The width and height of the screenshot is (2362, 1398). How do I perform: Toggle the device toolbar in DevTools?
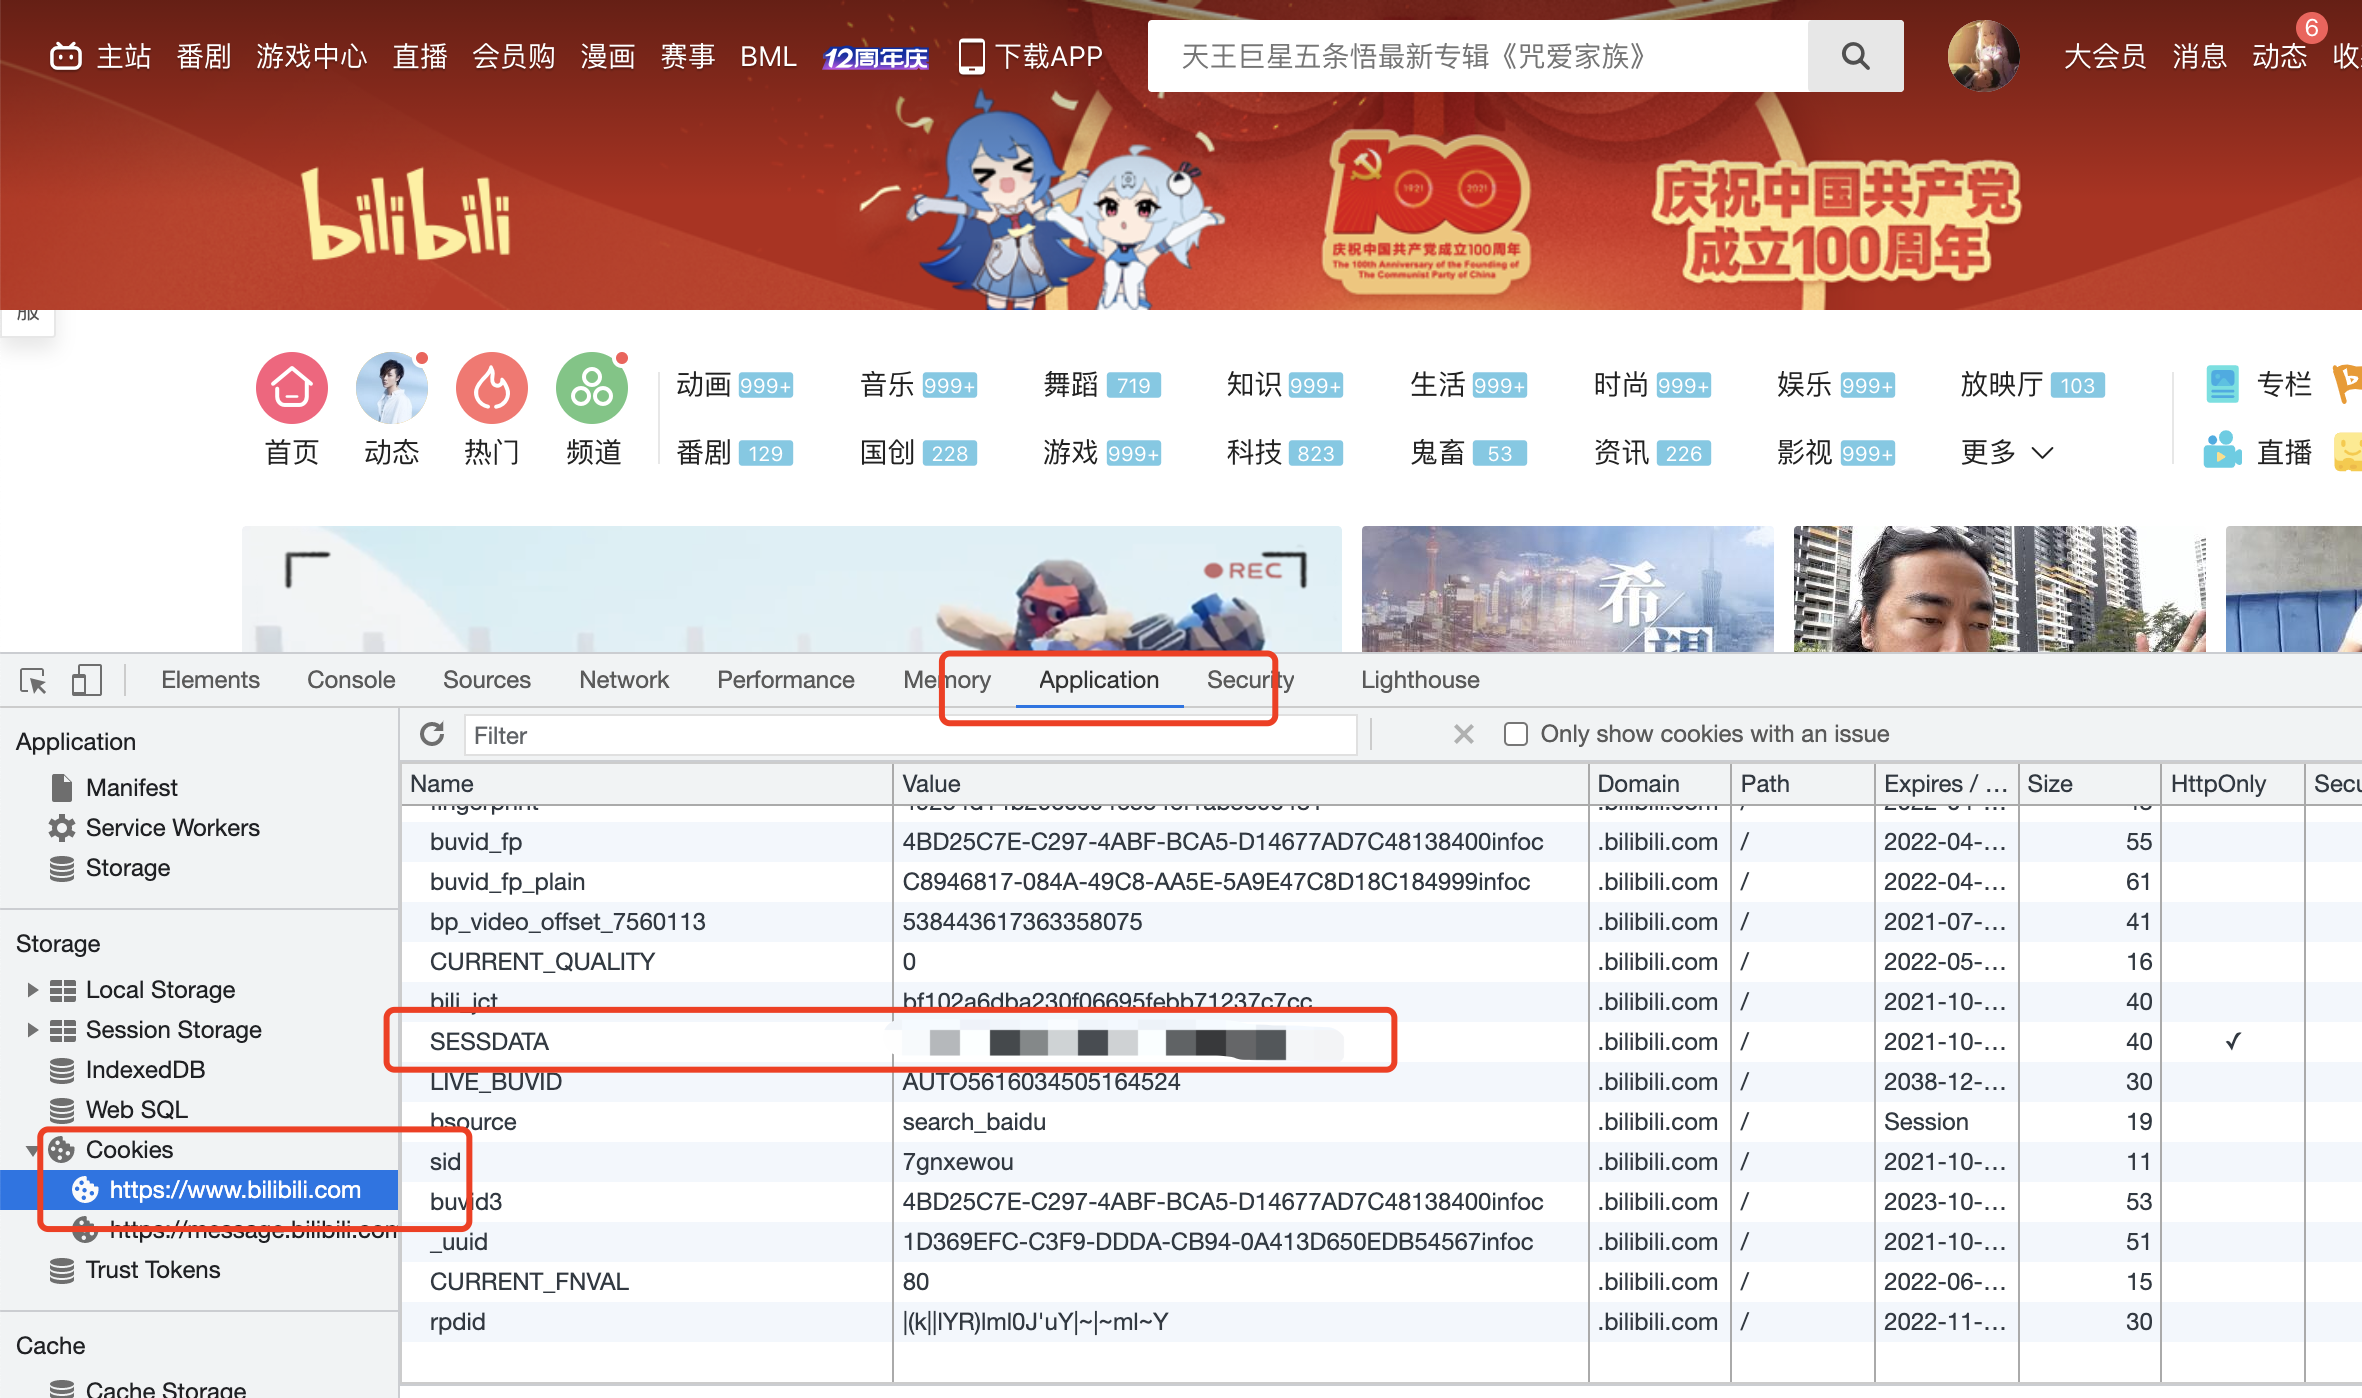pyautogui.click(x=86, y=680)
